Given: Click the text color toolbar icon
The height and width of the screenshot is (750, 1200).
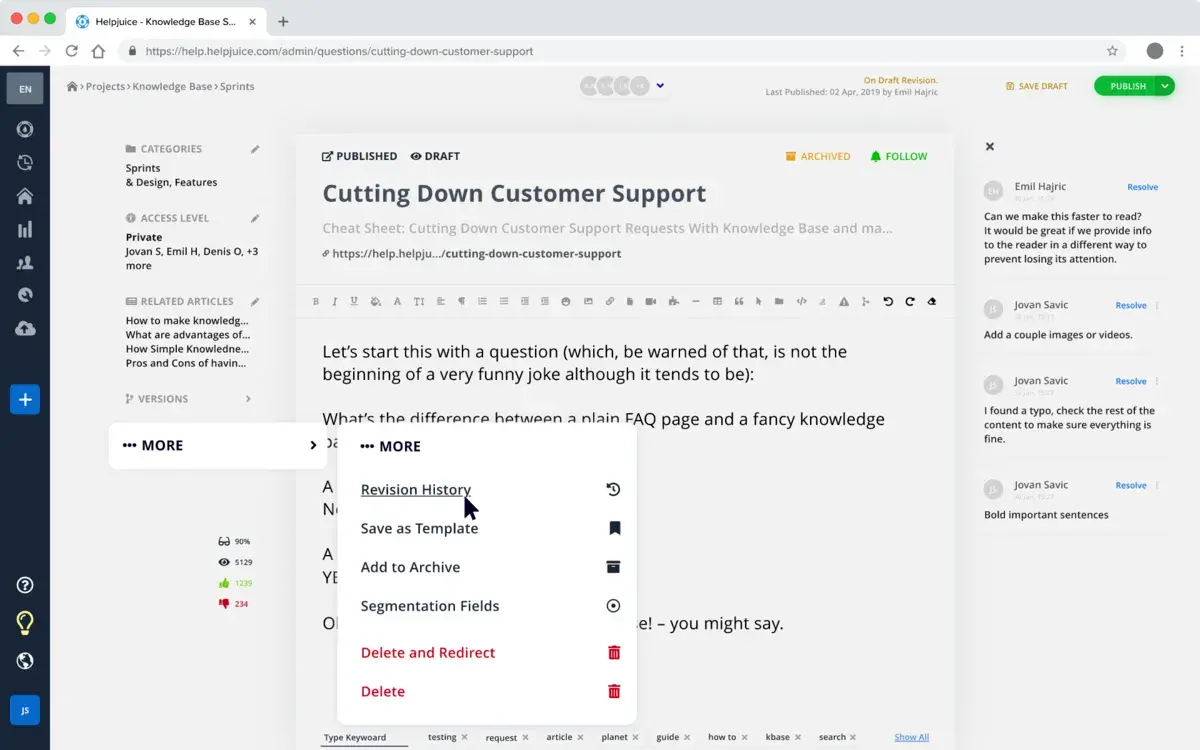Looking at the screenshot, I should 397,301.
